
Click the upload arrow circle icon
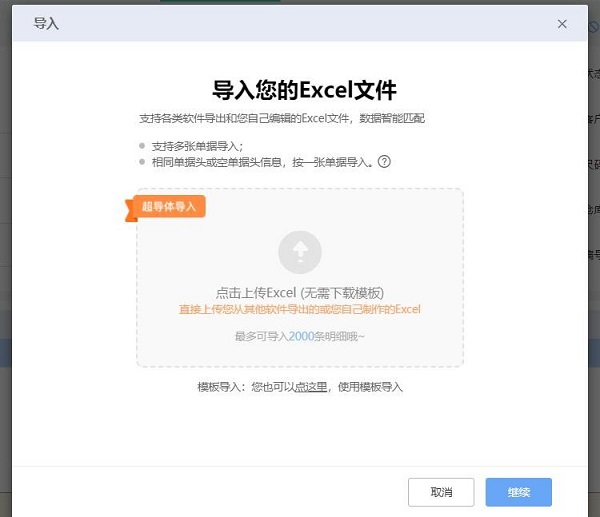300,252
